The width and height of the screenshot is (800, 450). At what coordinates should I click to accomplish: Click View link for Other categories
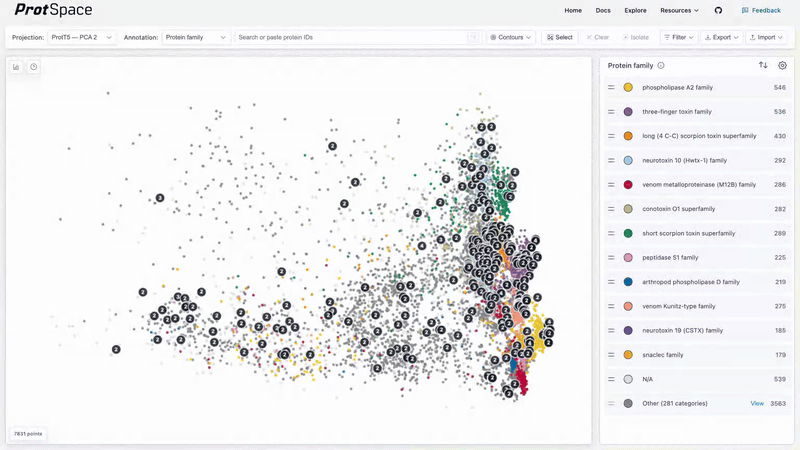coord(757,403)
